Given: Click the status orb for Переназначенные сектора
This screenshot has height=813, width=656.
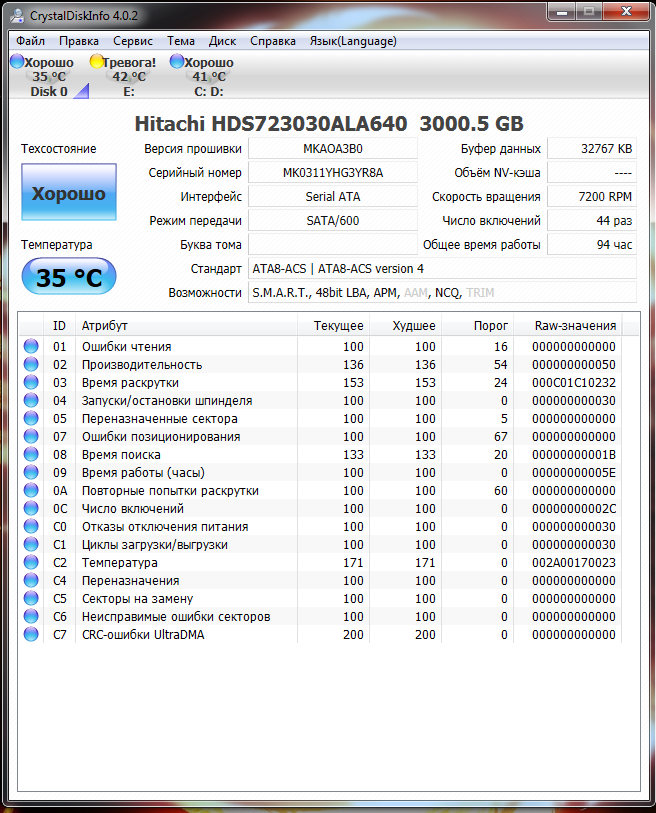Looking at the screenshot, I should pos(31,418).
